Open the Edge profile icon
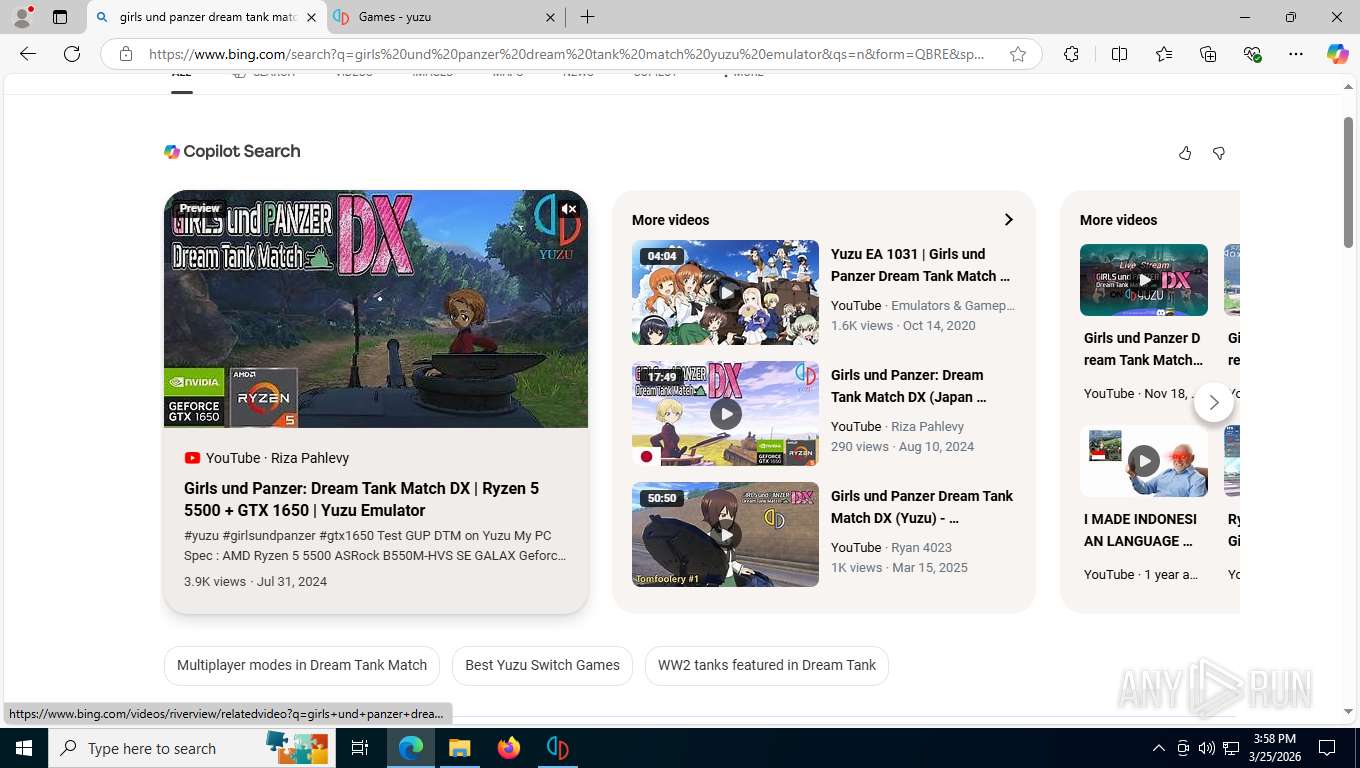Viewport: 1360px width, 768px height. (21, 17)
